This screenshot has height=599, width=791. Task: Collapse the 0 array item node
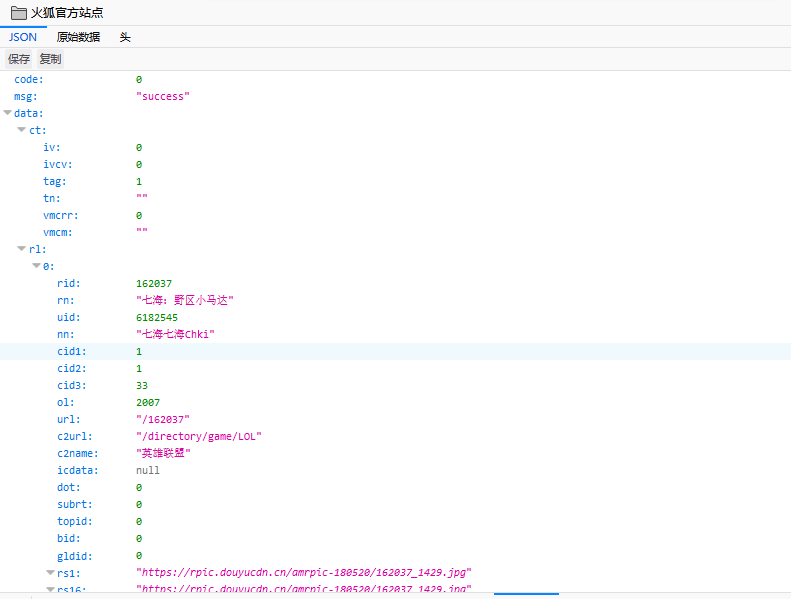(36, 265)
